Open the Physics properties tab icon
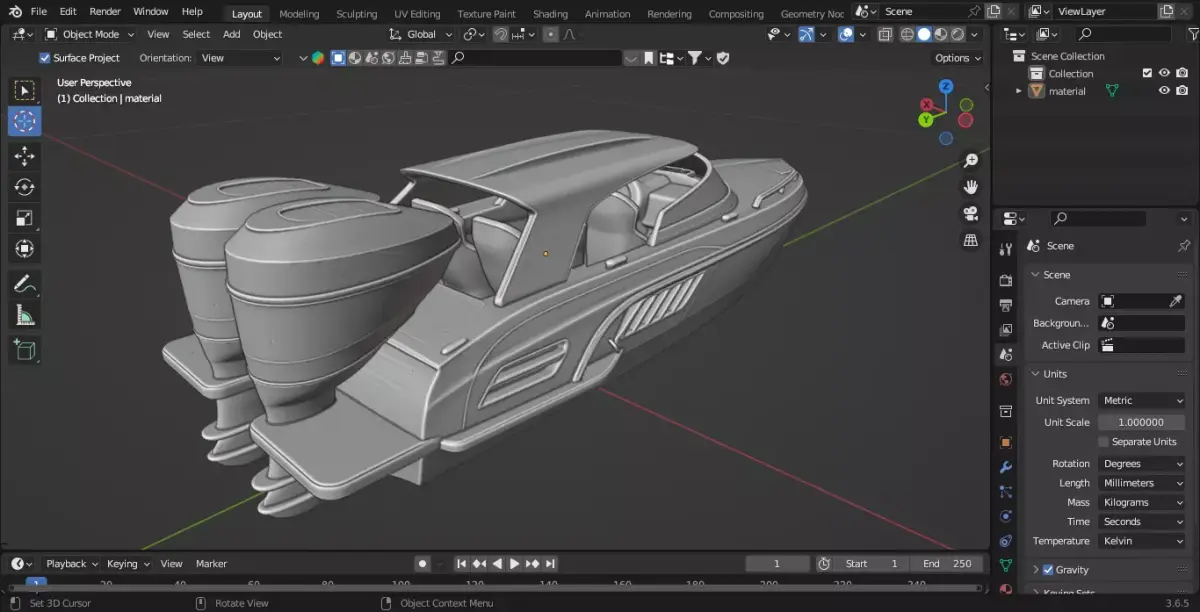The width and height of the screenshot is (1200, 612). tap(1006, 517)
